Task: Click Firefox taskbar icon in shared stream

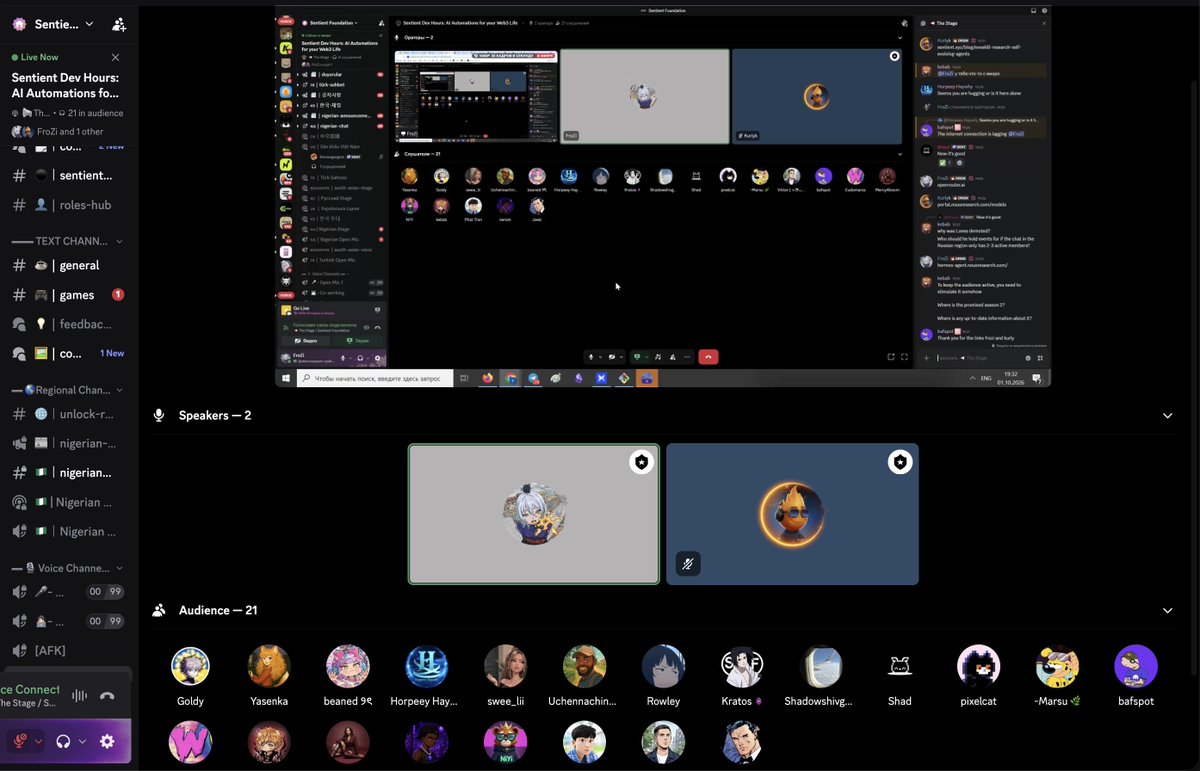Action: [488, 379]
